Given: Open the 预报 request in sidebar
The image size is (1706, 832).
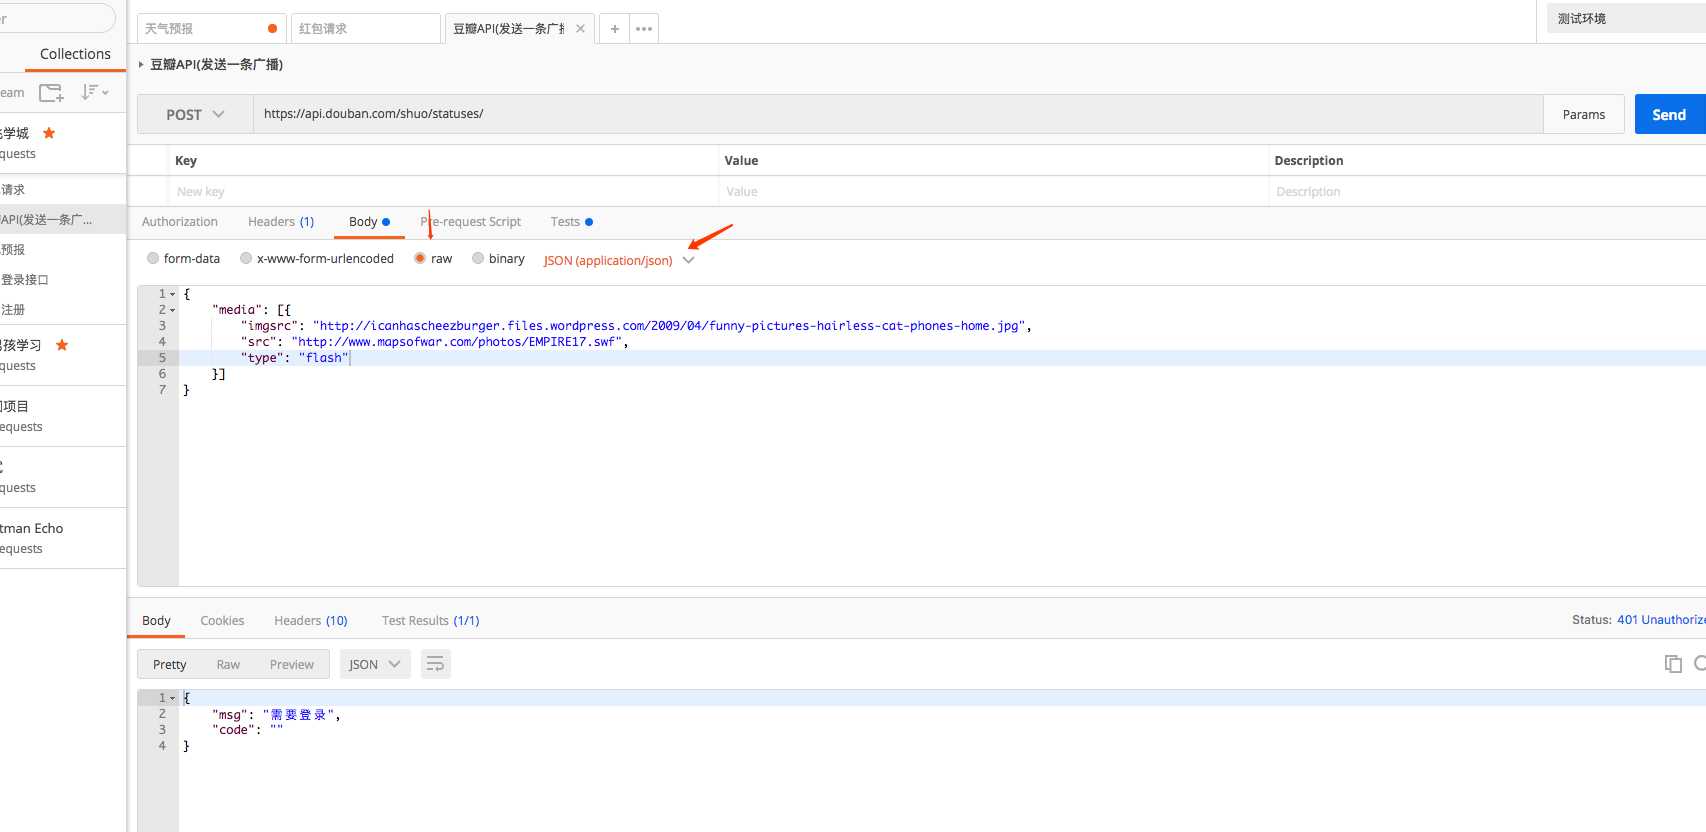Looking at the screenshot, I should [x=63, y=250].
